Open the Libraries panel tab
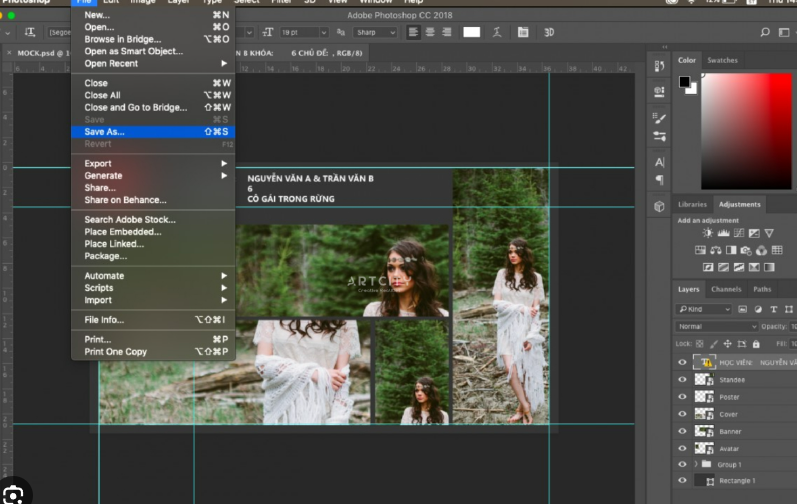 click(x=692, y=204)
